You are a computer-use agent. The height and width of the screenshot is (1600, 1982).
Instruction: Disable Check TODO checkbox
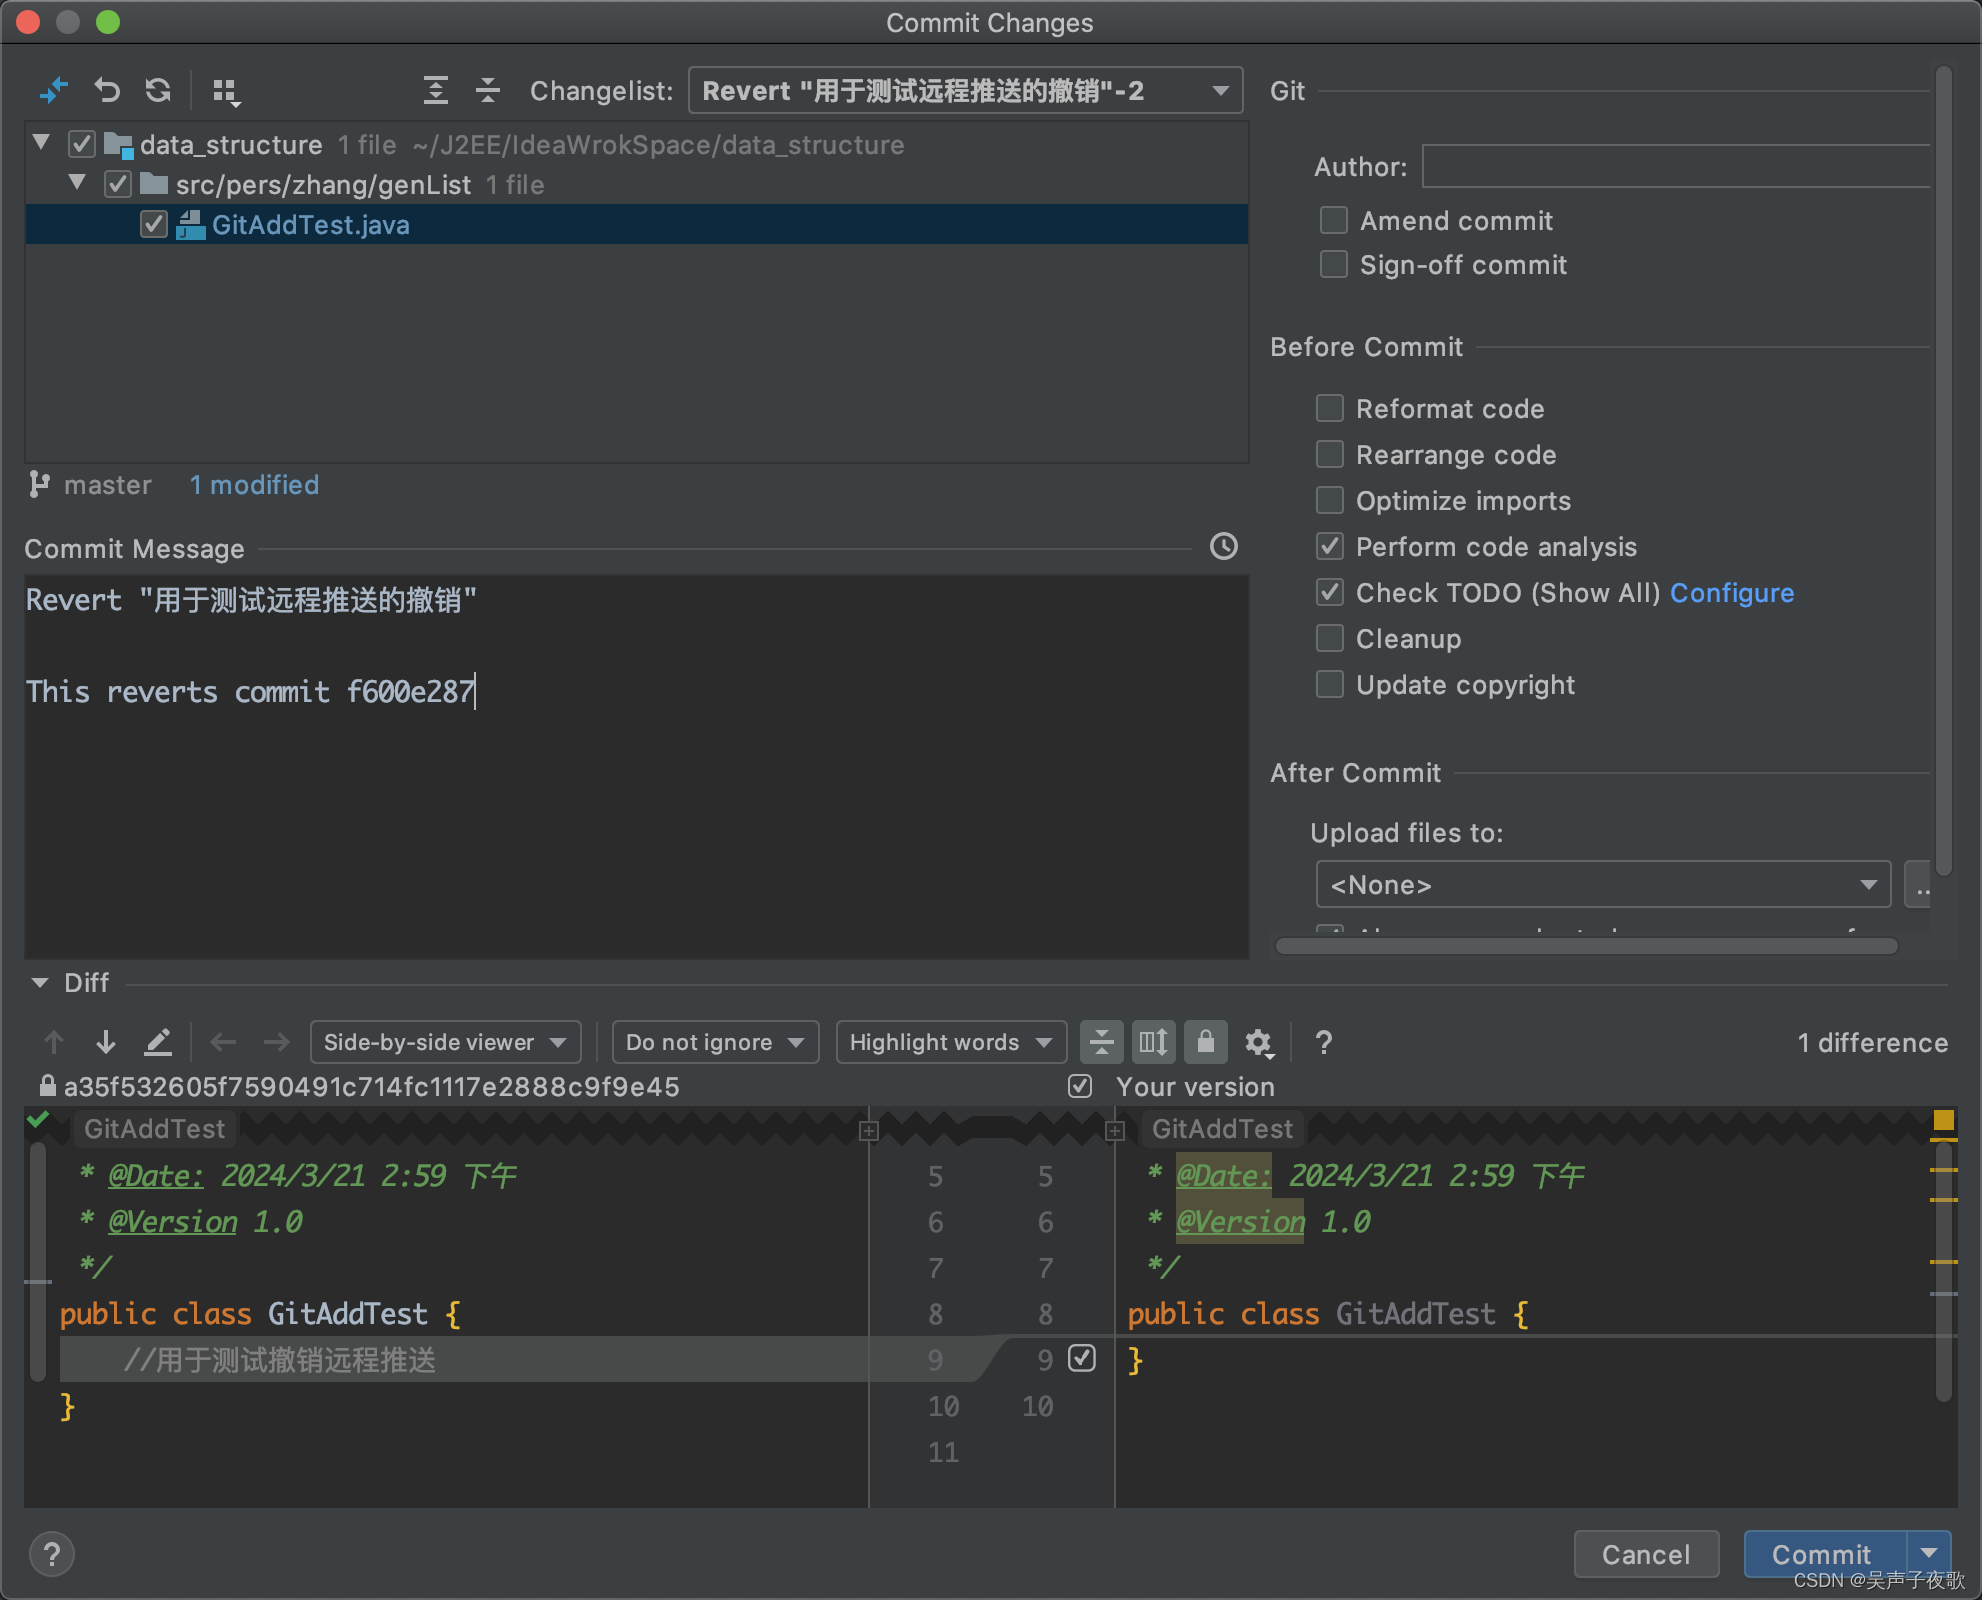click(x=1329, y=592)
